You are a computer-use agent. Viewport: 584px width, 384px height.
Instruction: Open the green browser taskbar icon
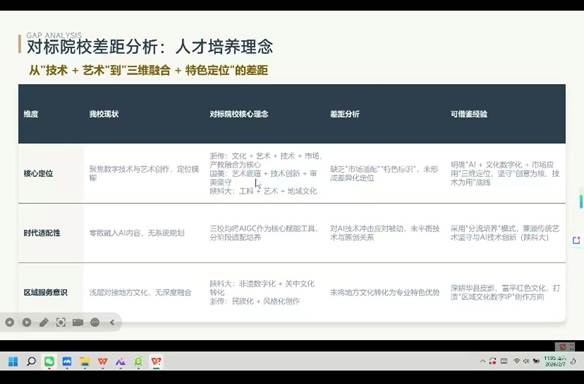pyautogui.click(x=138, y=361)
